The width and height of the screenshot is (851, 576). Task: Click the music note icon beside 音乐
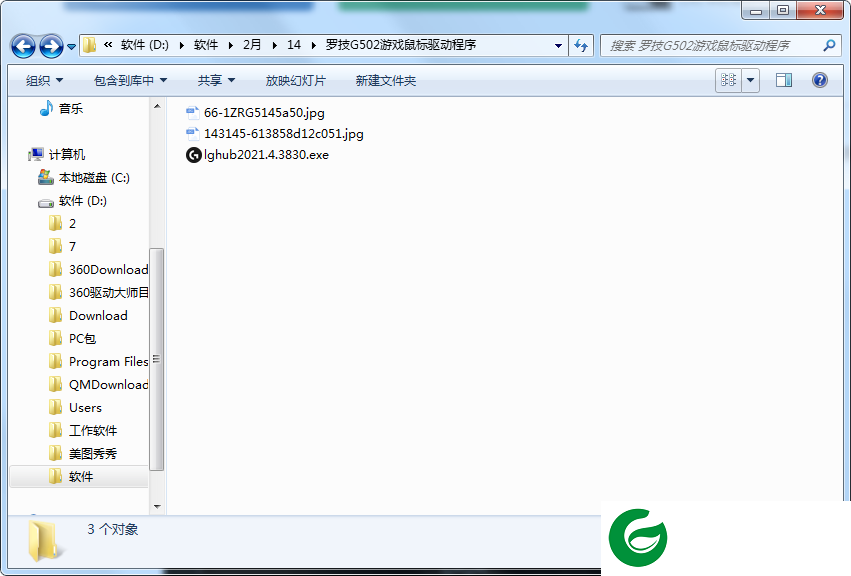click(x=46, y=109)
